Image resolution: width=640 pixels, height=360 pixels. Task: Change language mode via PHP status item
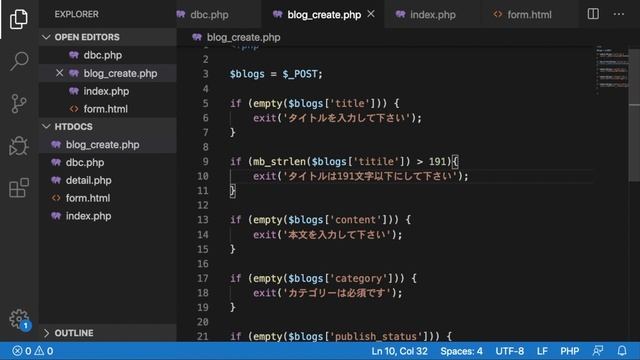click(569, 351)
